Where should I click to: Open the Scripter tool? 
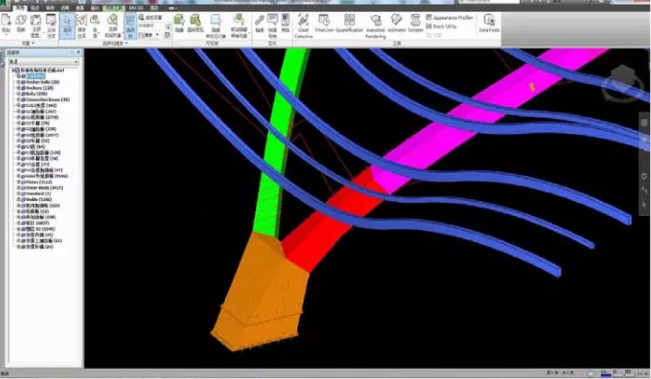pos(415,23)
